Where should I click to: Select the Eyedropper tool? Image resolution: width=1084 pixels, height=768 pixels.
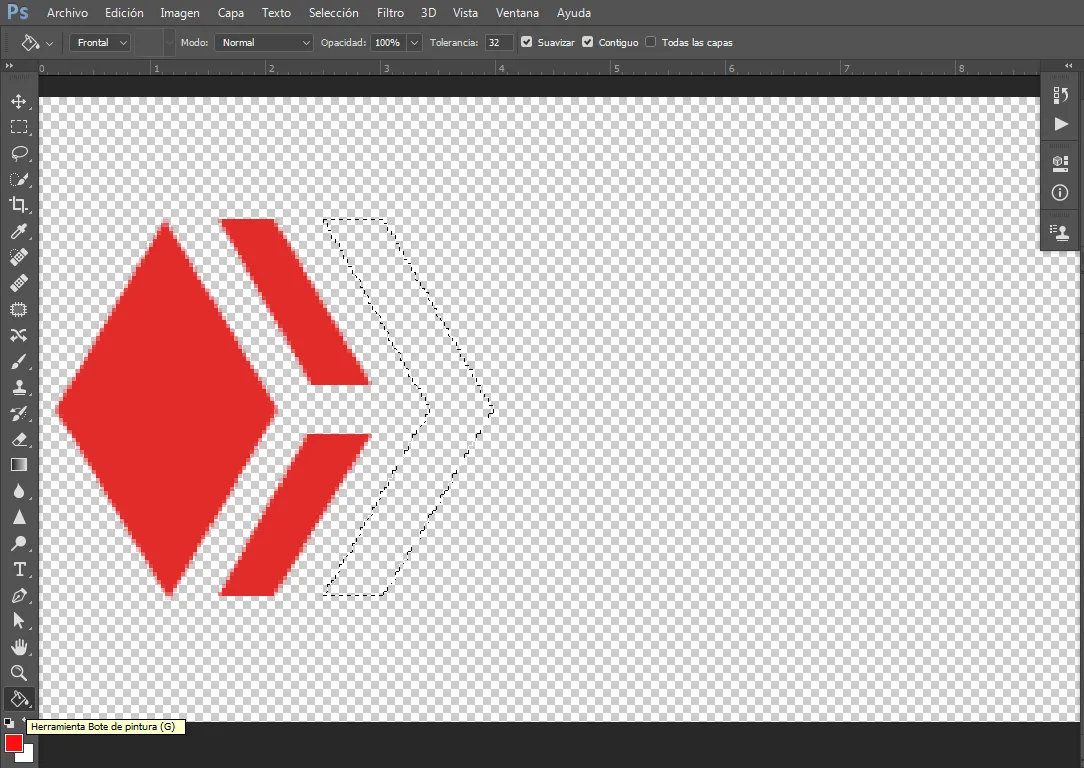point(19,232)
